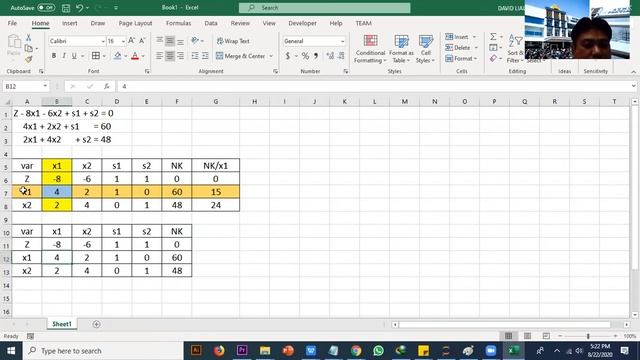Expand Merge & Center dropdown arrow
The height and width of the screenshot is (360, 640).
point(271,56)
